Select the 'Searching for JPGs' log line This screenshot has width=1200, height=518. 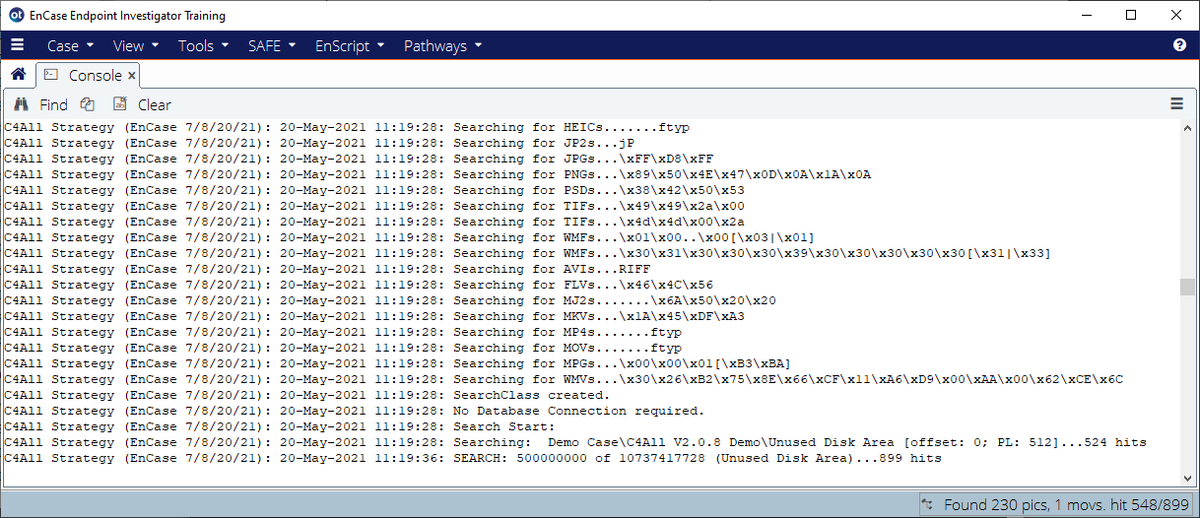[x=360, y=159]
